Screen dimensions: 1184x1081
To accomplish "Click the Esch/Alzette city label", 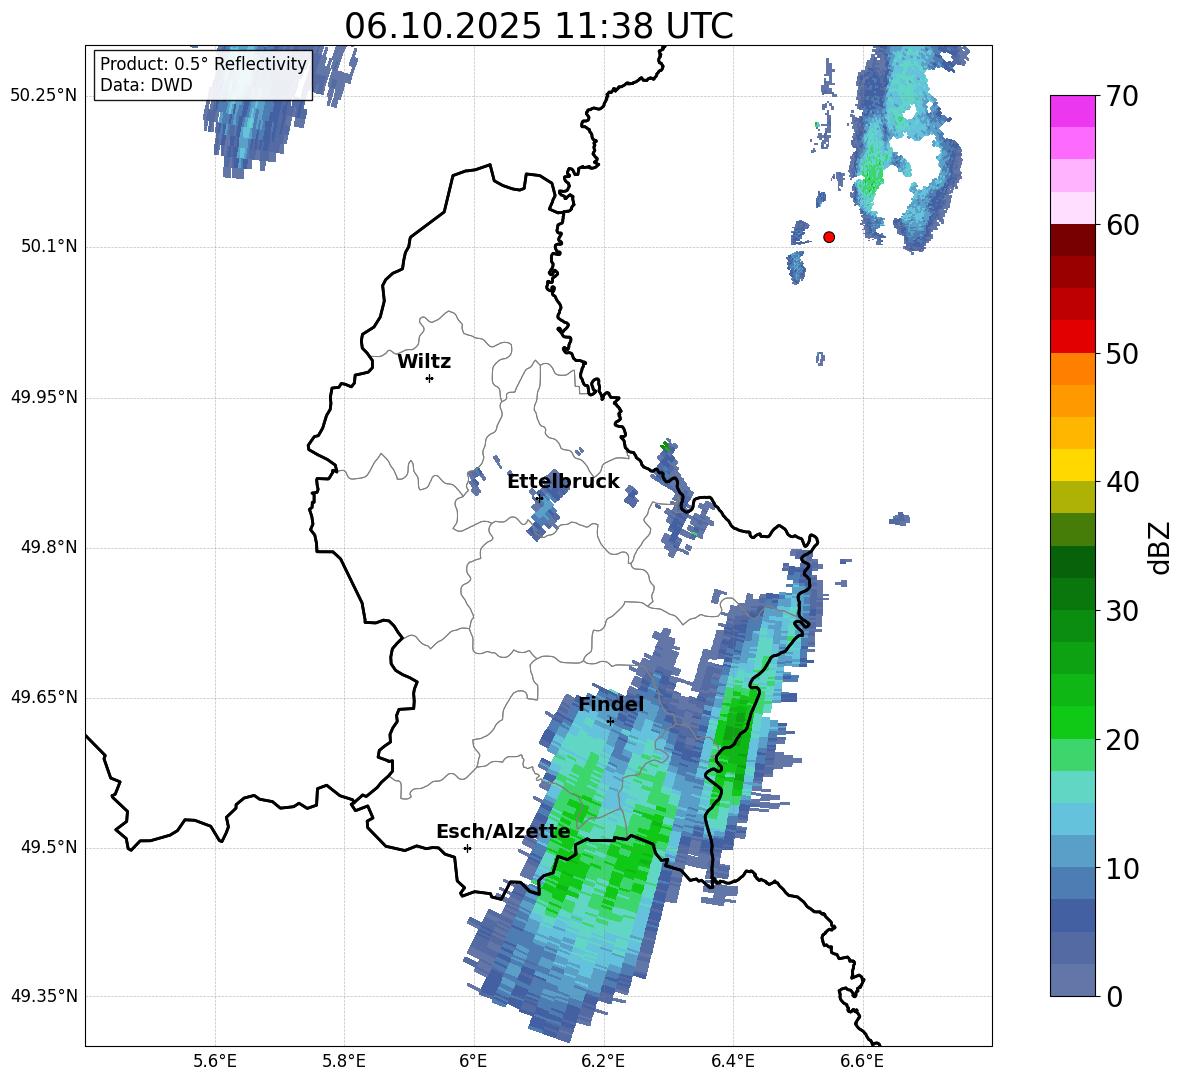I will tap(503, 832).
